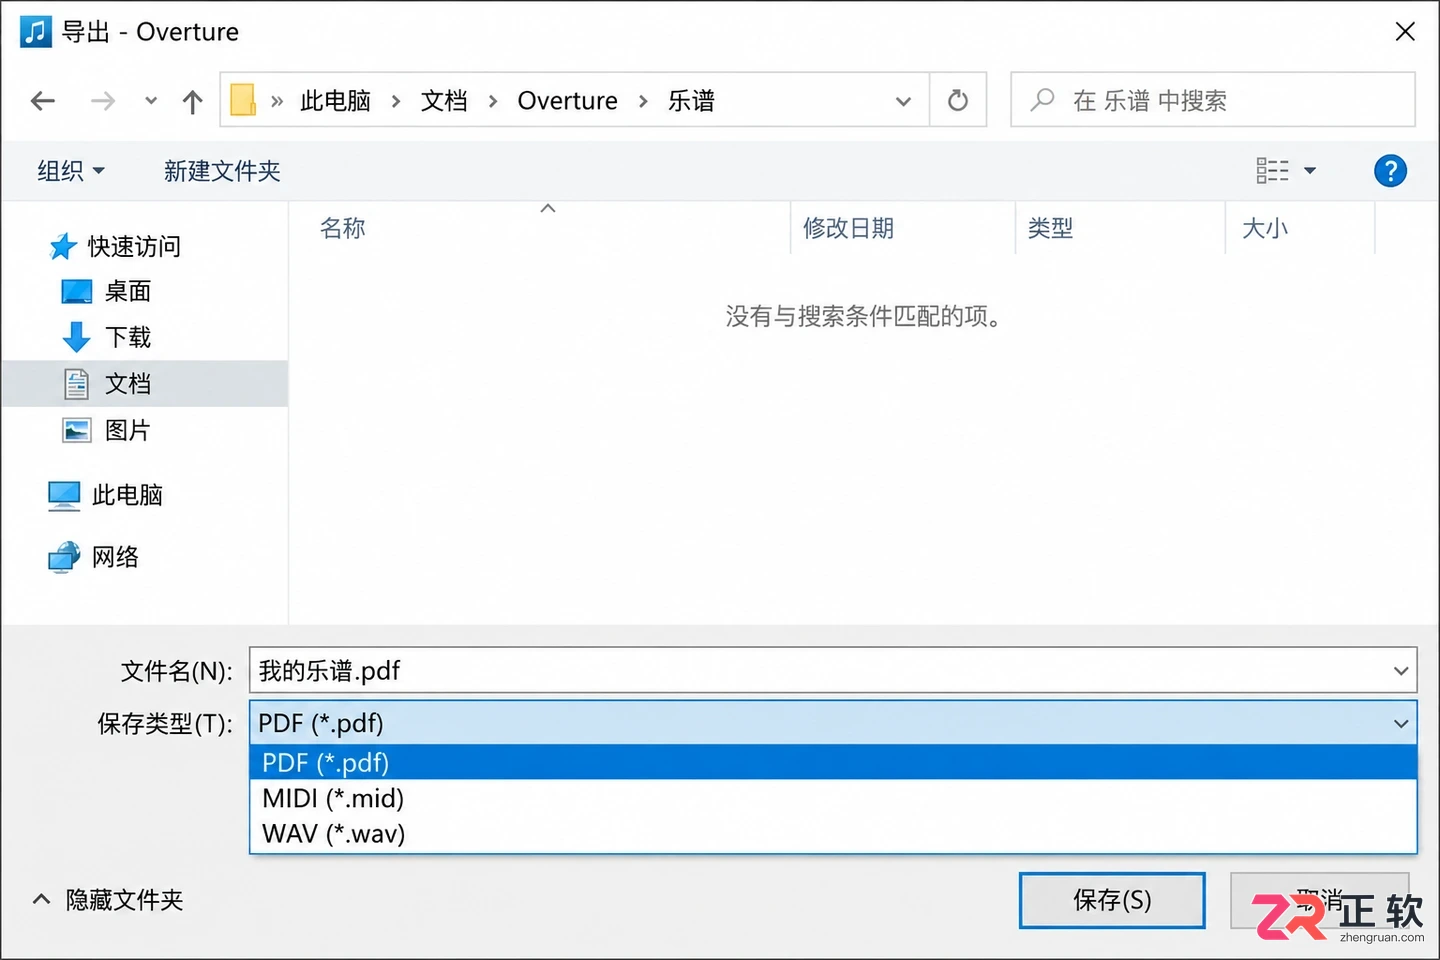Choose PDF (*.pdf) from type list
Screen dimensions: 1440x960
pyautogui.click(x=833, y=762)
